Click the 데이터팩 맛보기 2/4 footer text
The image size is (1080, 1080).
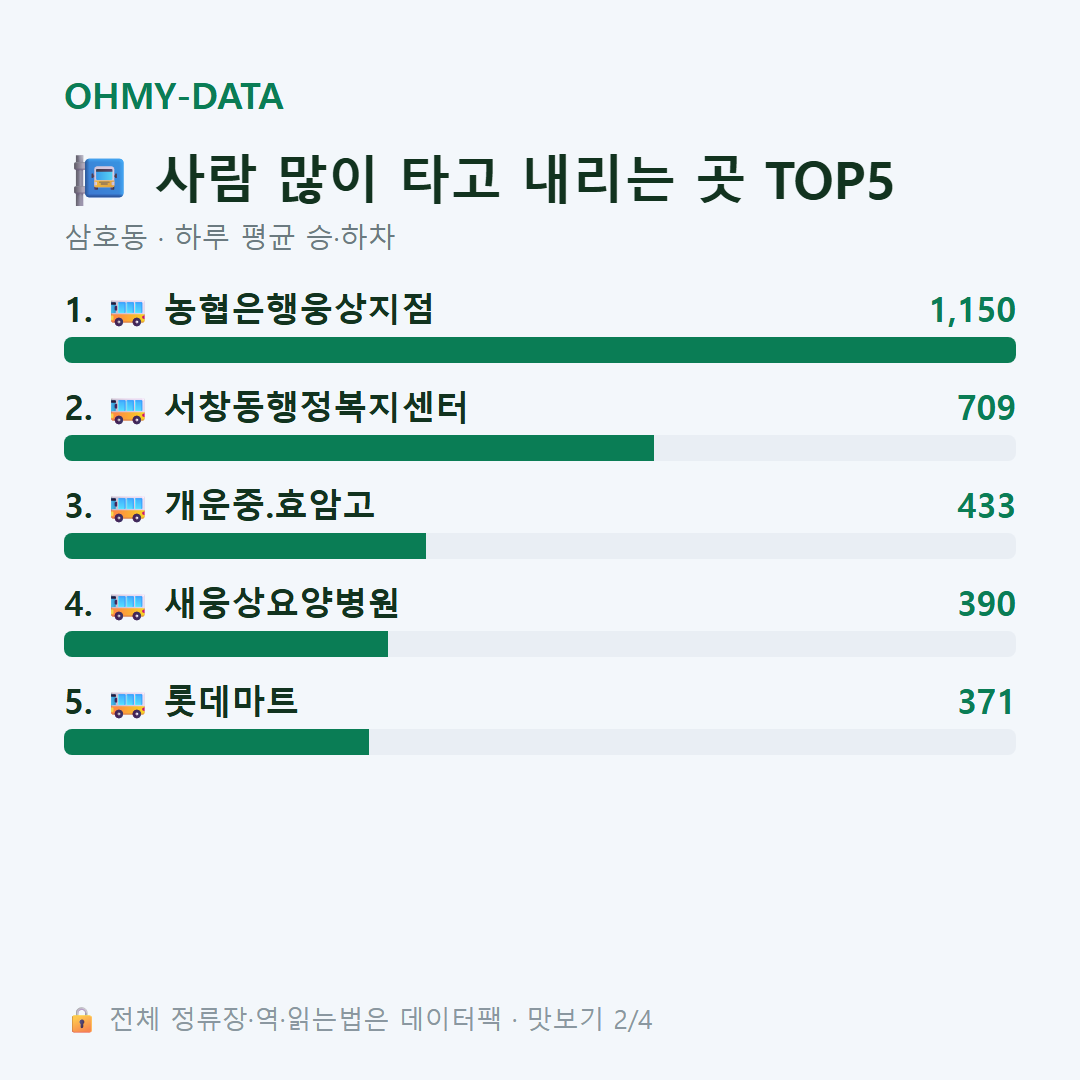point(526,1019)
